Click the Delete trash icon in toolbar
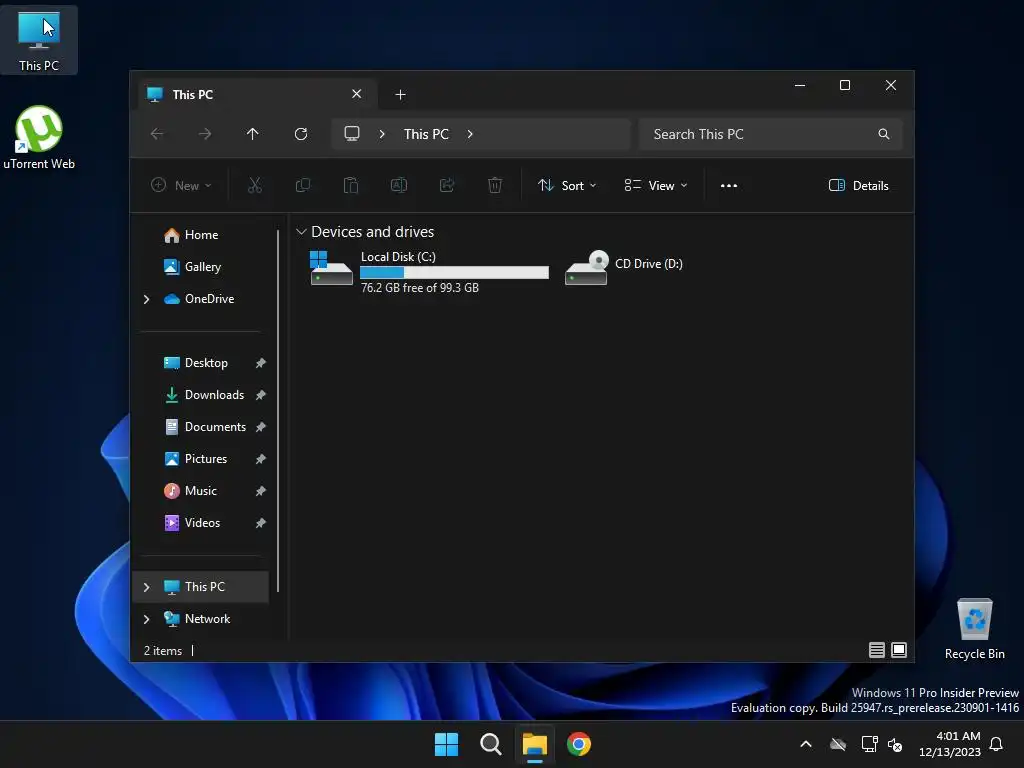The height and width of the screenshot is (768, 1024). click(495, 185)
